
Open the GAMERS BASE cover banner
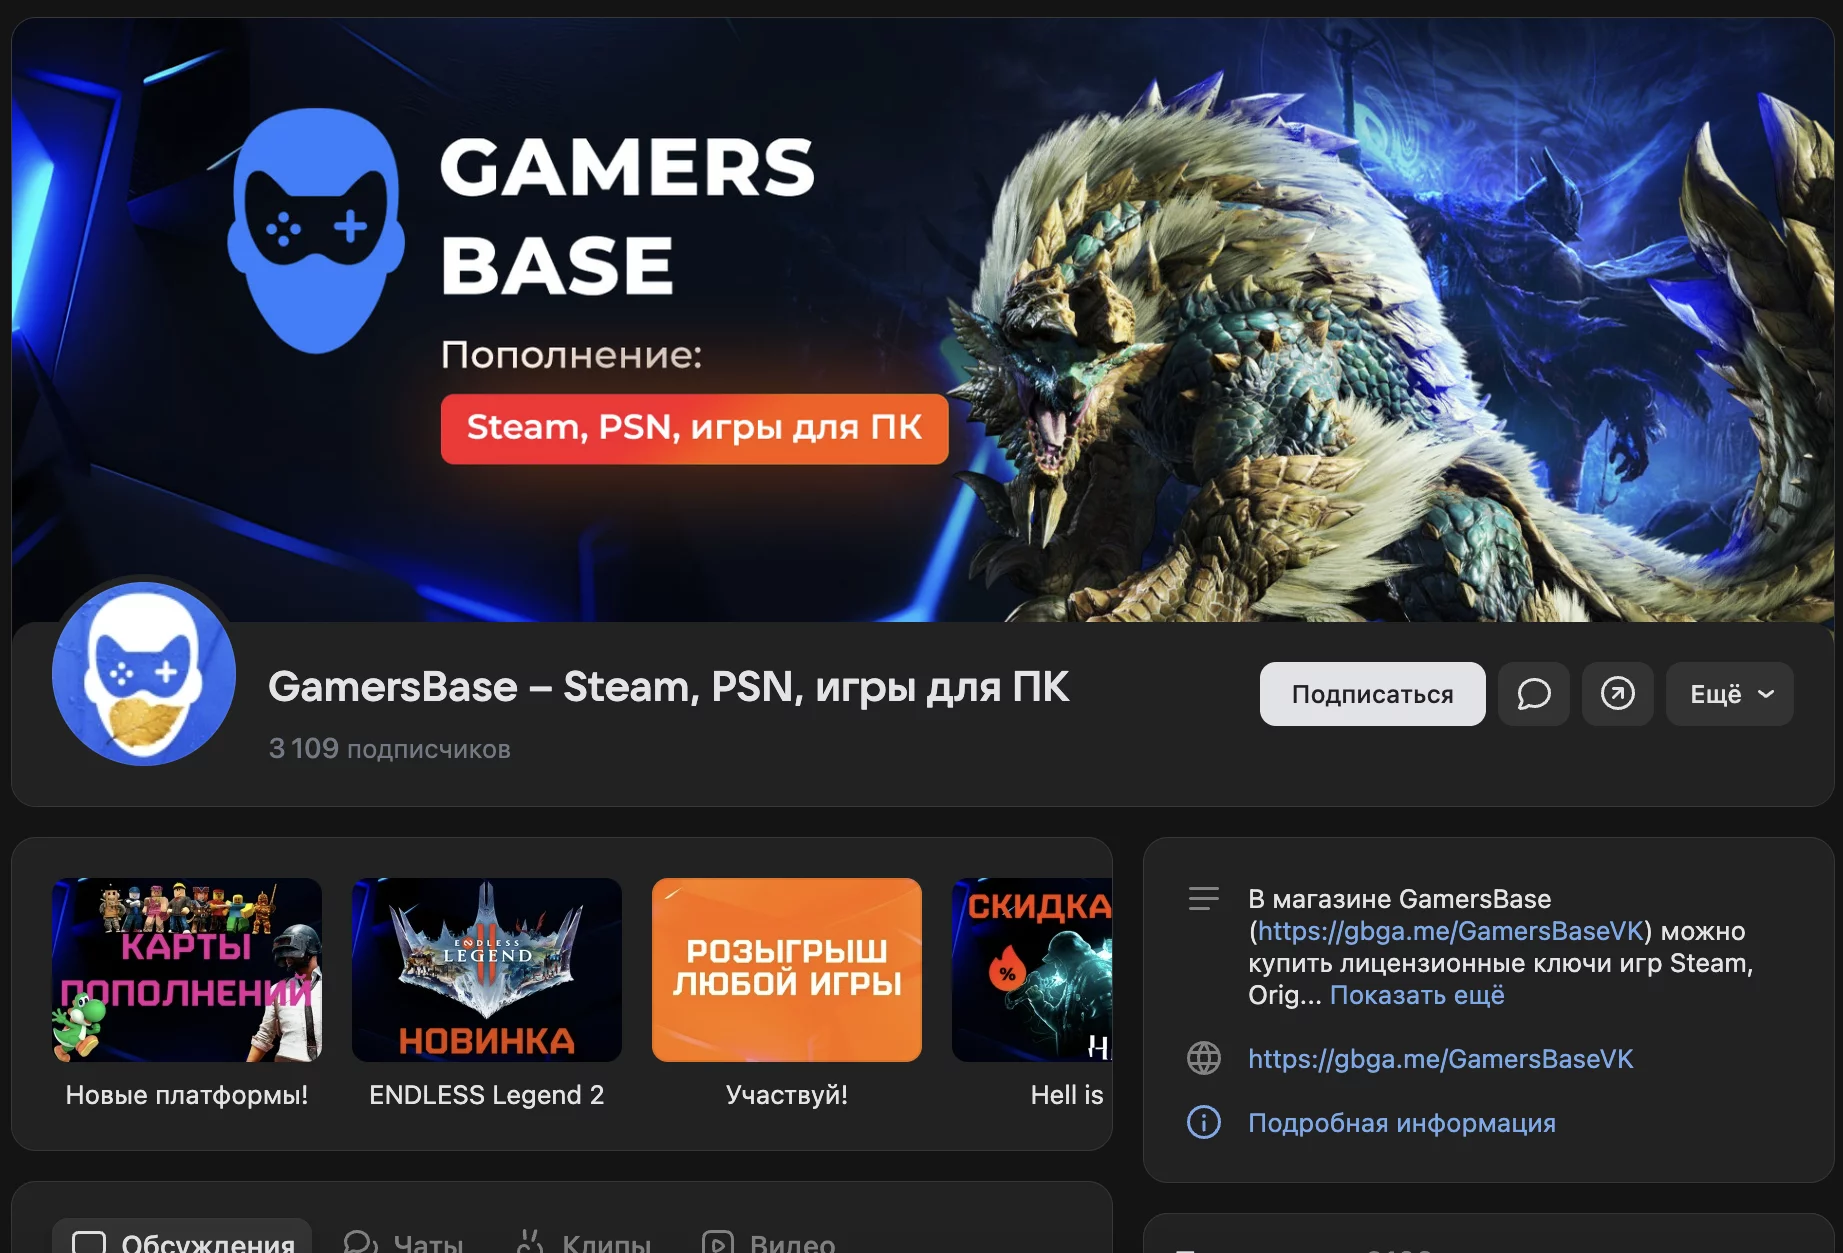click(x=922, y=320)
